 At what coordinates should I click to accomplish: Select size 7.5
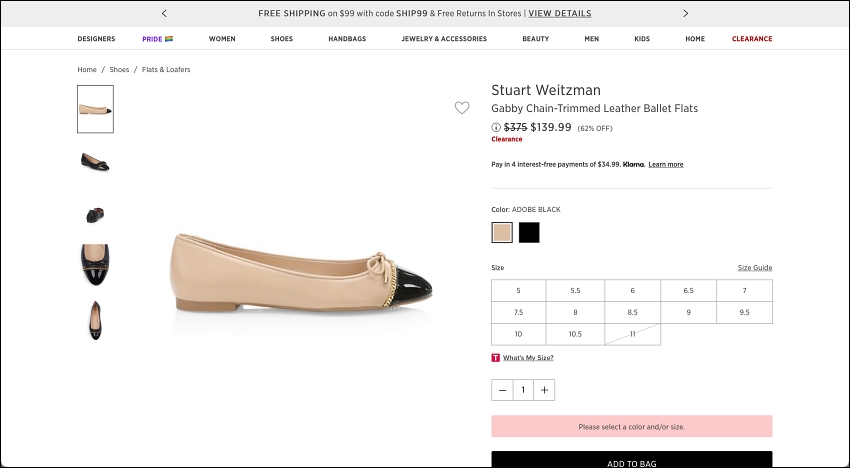pyautogui.click(x=519, y=312)
